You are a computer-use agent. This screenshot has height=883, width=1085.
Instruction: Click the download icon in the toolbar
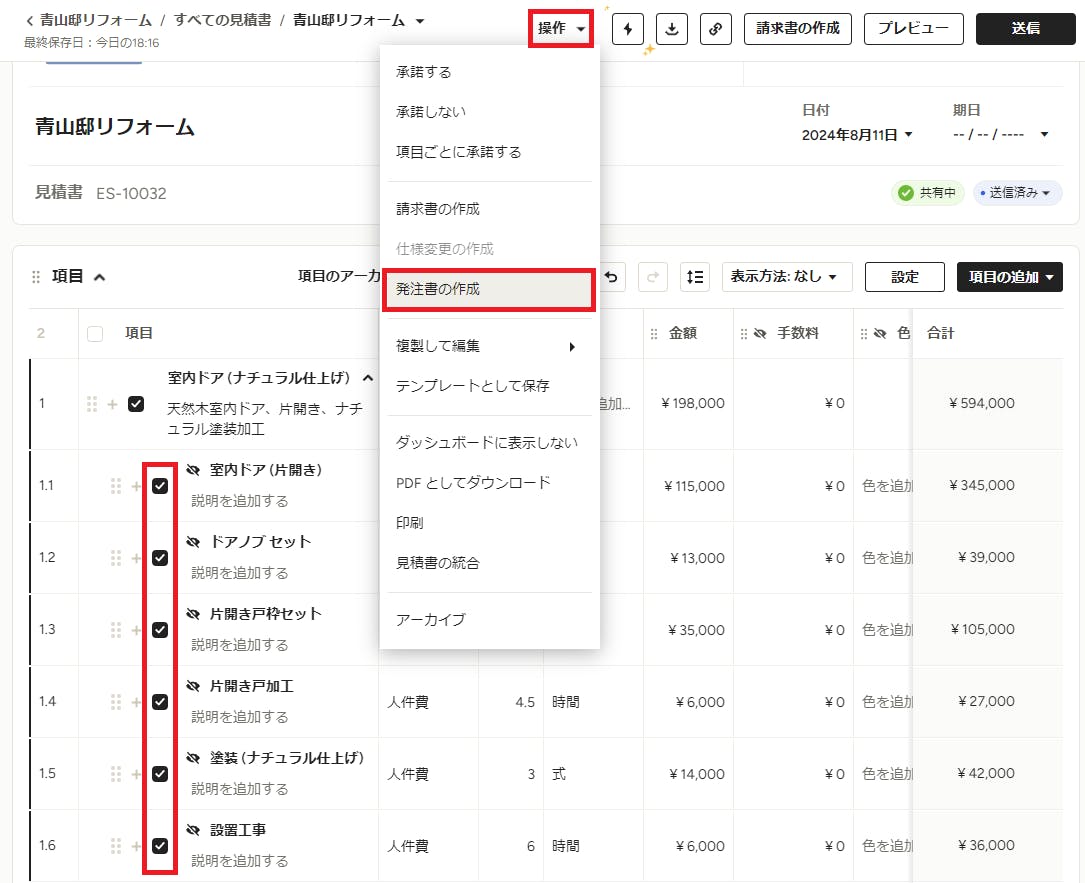671,29
